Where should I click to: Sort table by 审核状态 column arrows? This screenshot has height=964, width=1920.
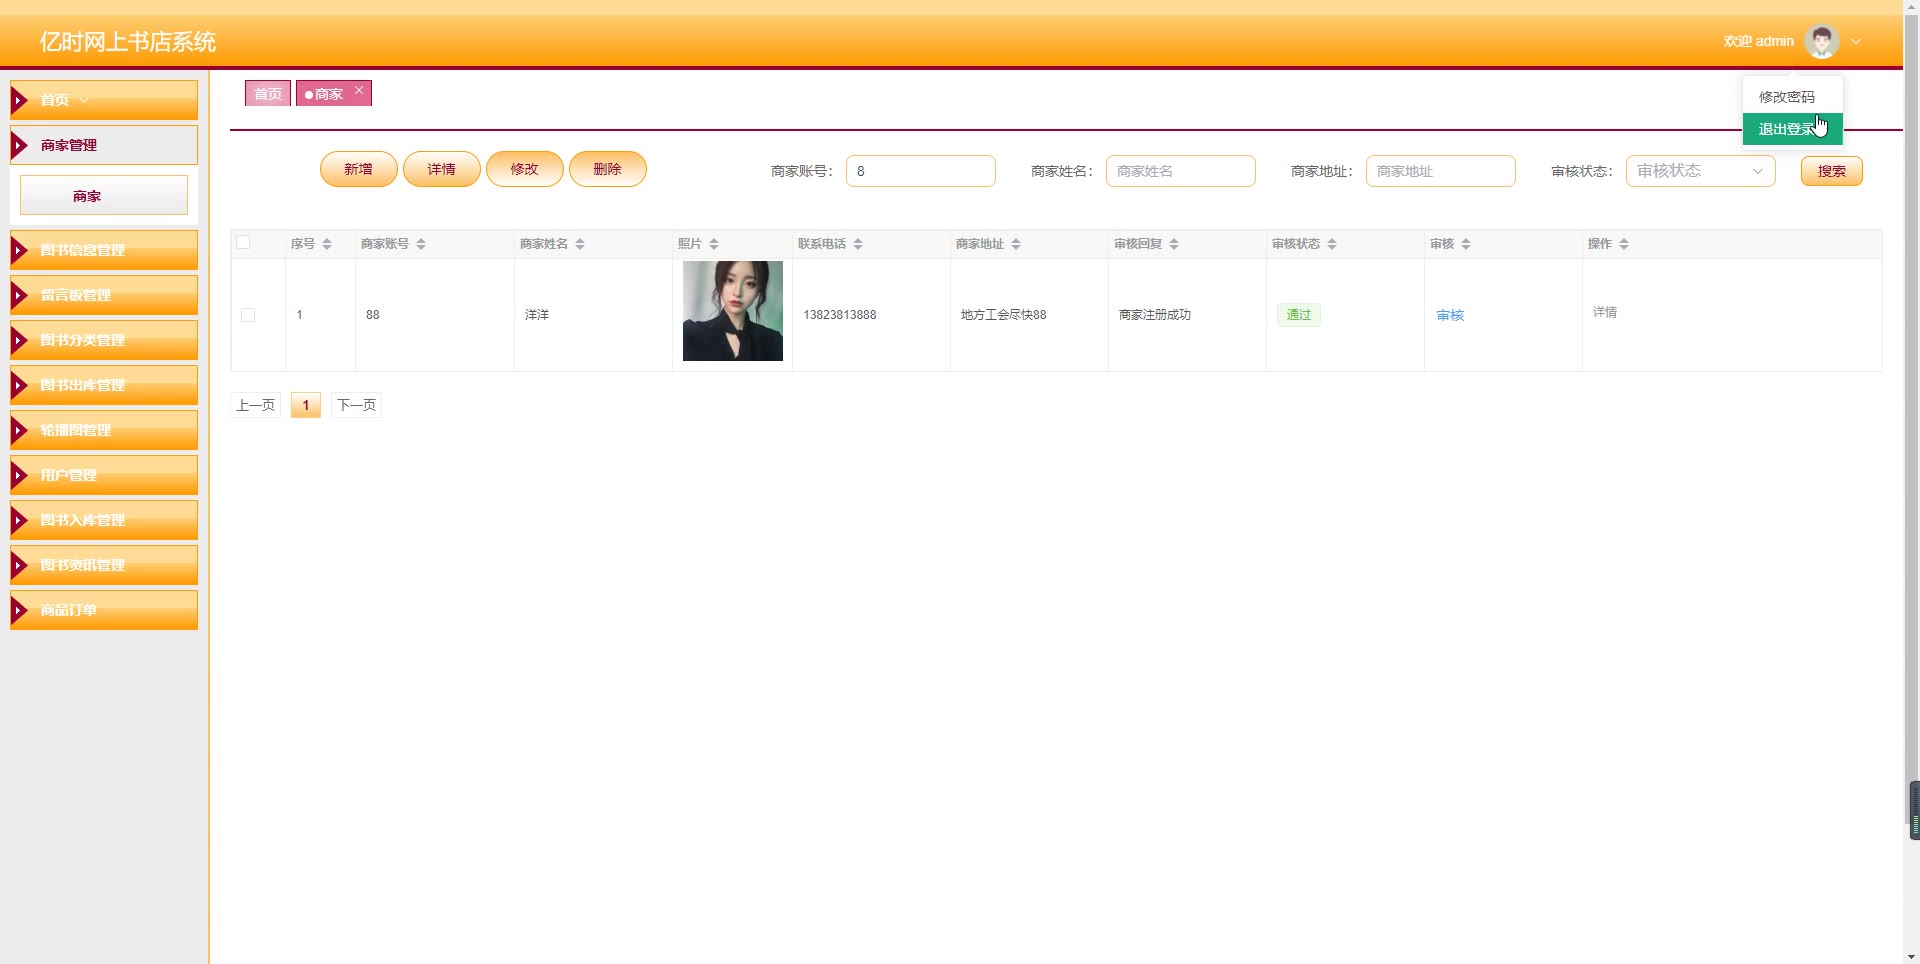(1332, 244)
